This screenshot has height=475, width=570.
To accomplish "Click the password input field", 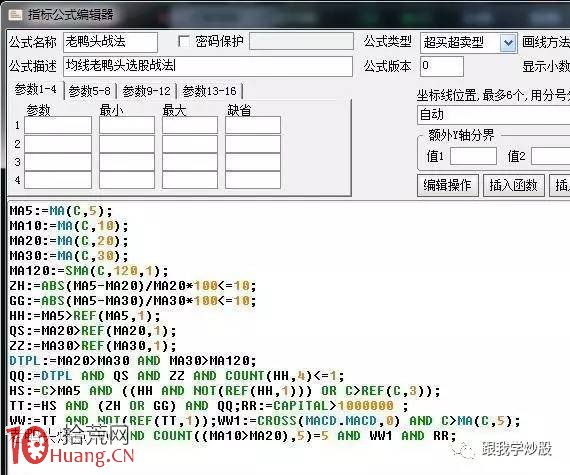I will tap(301, 41).
